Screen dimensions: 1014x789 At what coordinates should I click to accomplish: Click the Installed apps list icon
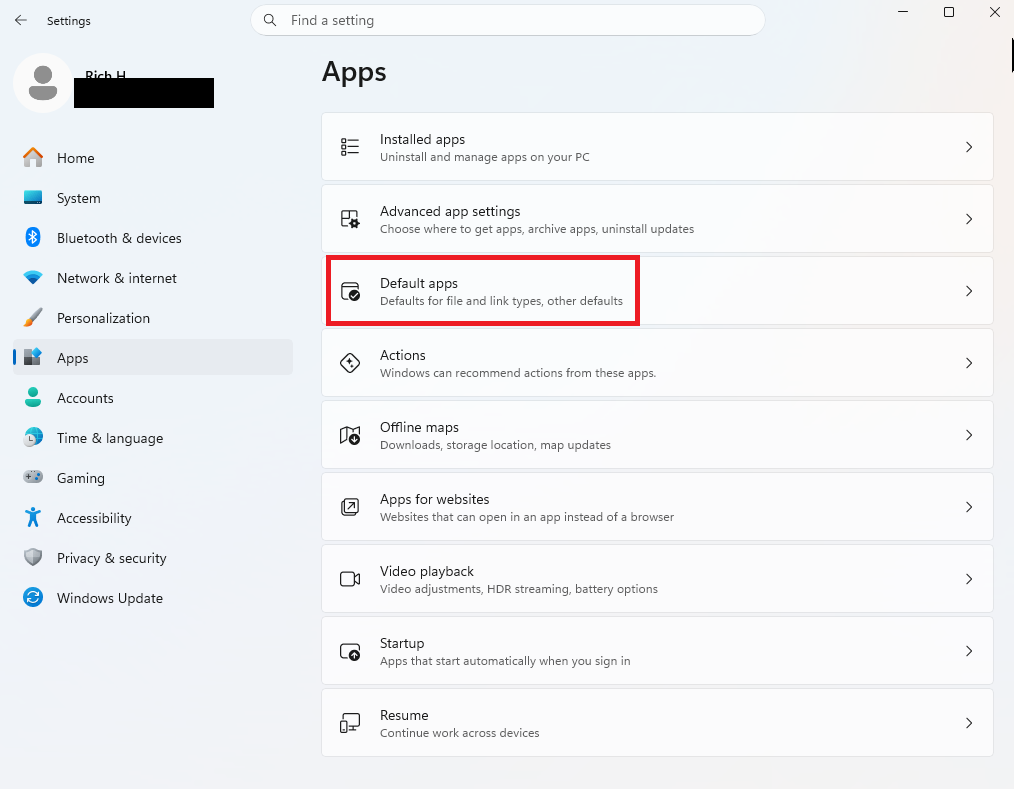pyautogui.click(x=350, y=147)
